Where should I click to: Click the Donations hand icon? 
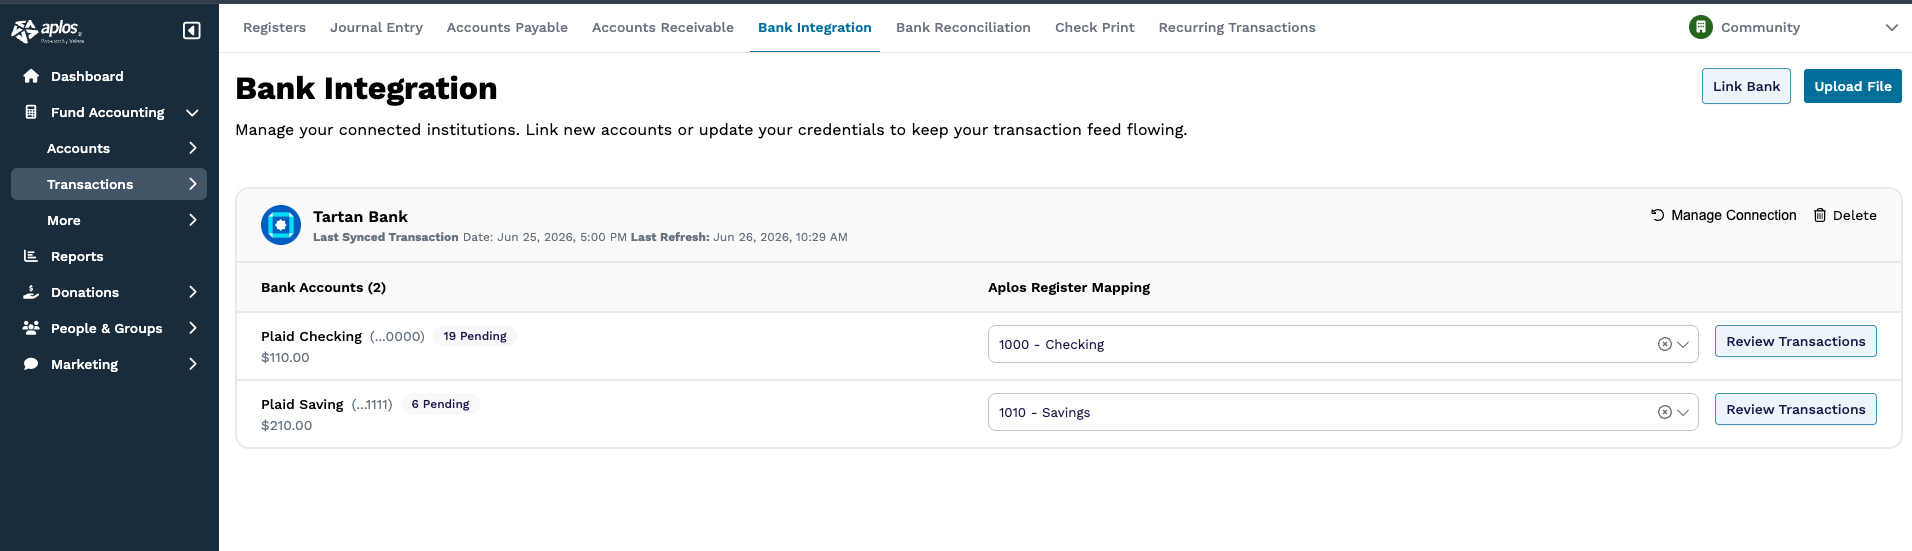point(31,292)
